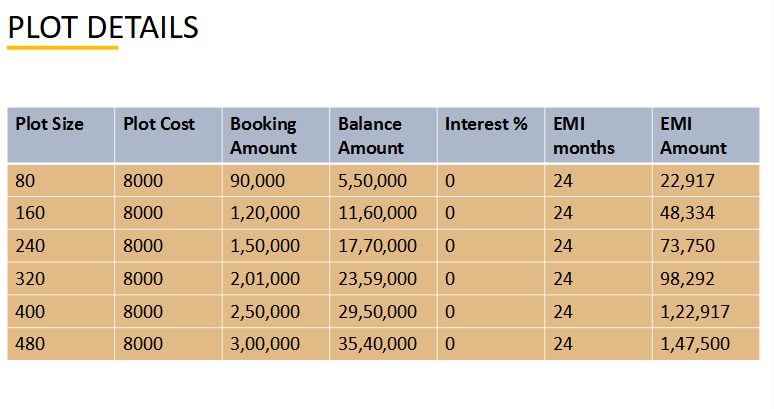Click the booking amount 2,01,000 cell

point(276,279)
